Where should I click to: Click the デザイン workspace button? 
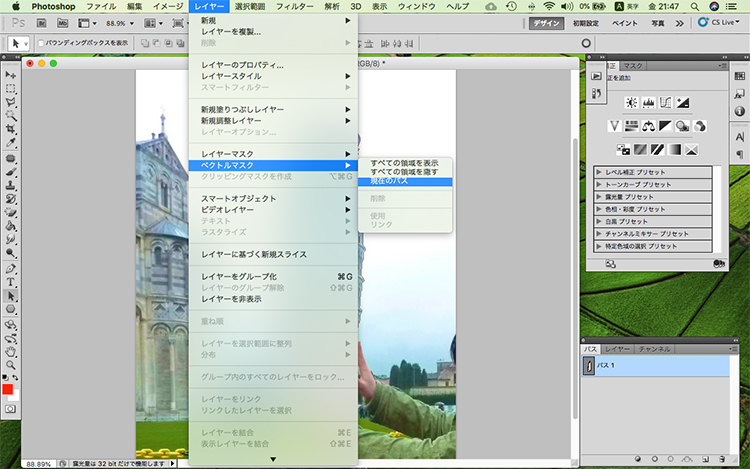tap(547, 23)
